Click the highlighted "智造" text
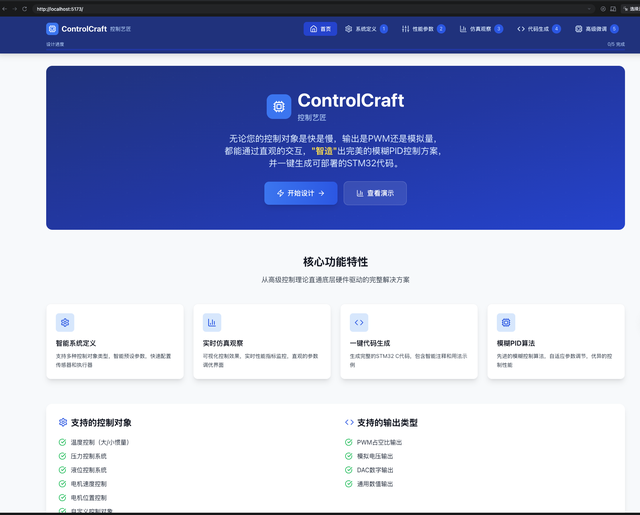Screen dimensions: 640x515 coord(324,151)
